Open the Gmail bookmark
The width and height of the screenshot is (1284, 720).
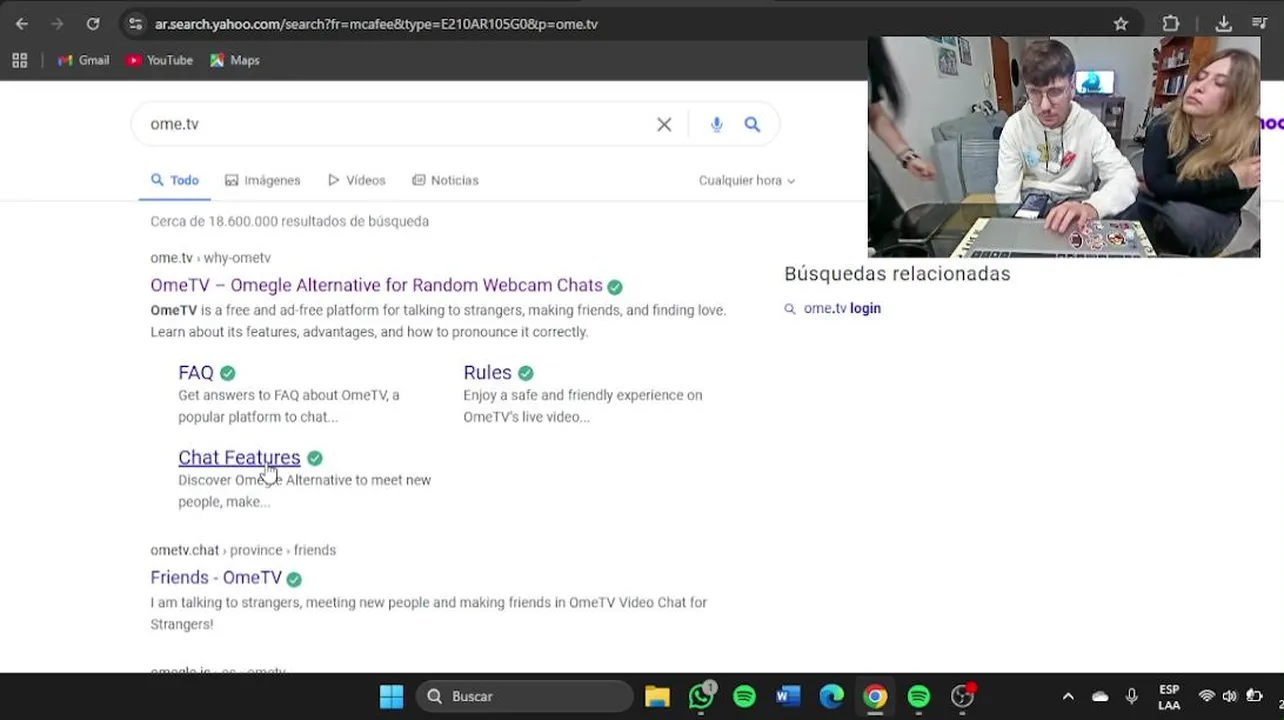(83, 60)
